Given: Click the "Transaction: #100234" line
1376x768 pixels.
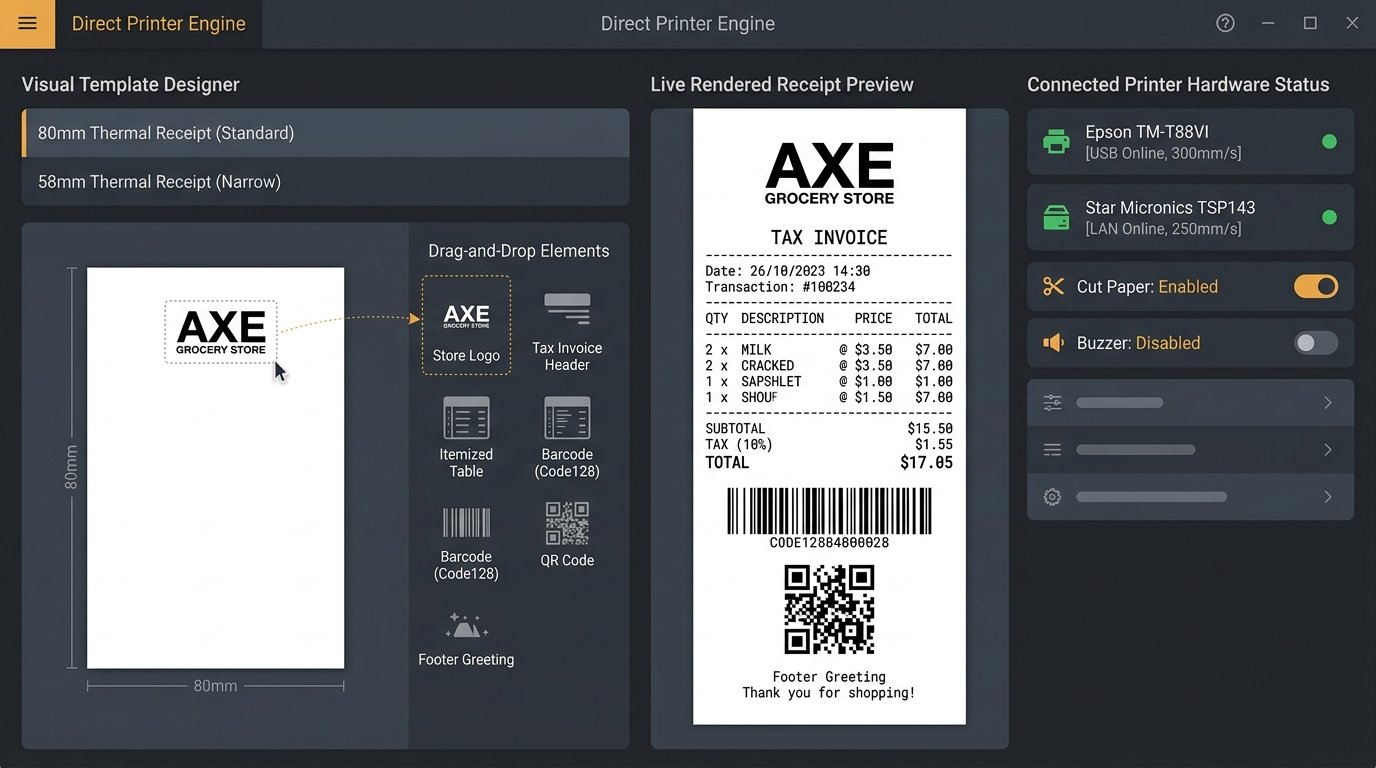Looking at the screenshot, I should 779,287.
